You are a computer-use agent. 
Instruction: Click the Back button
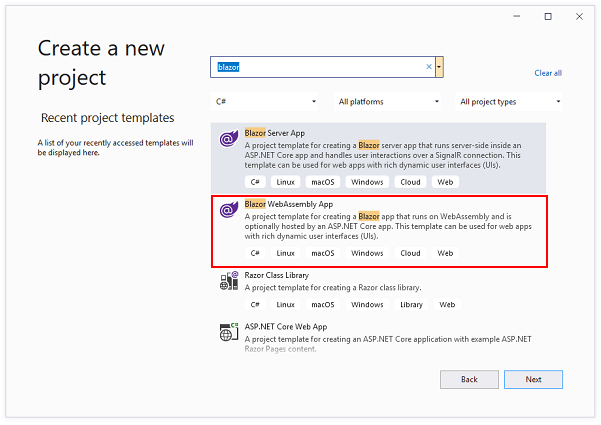[469, 379]
